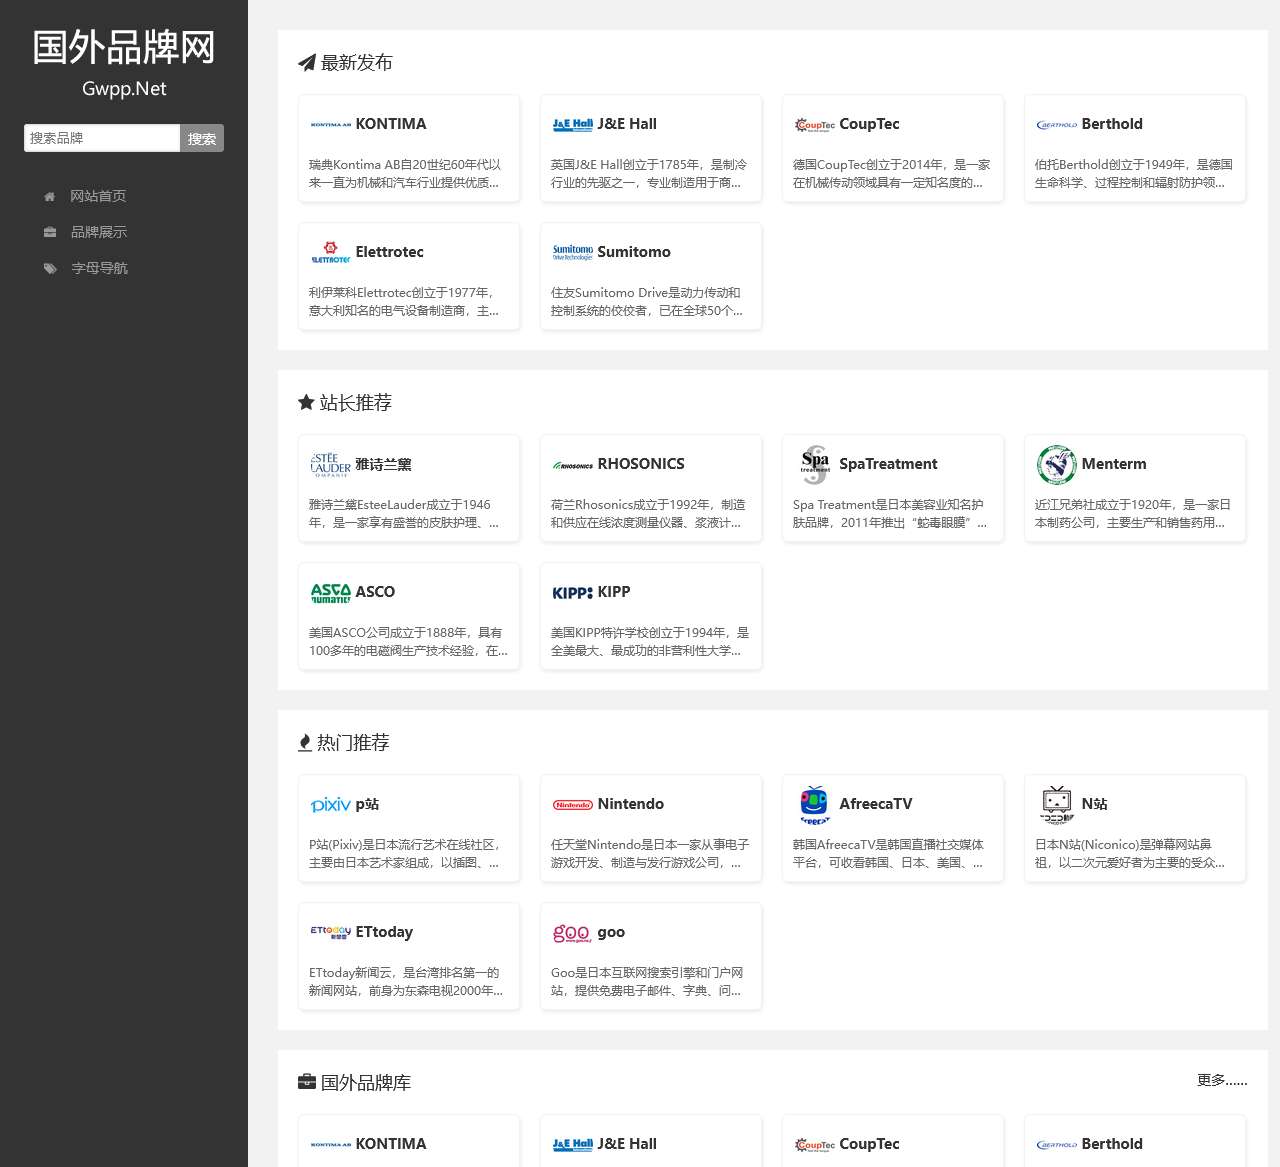Viewport: 1280px width, 1167px height.
Task: Open KONTIMA title in 最新发布
Action: pyautogui.click(x=391, y=124)
